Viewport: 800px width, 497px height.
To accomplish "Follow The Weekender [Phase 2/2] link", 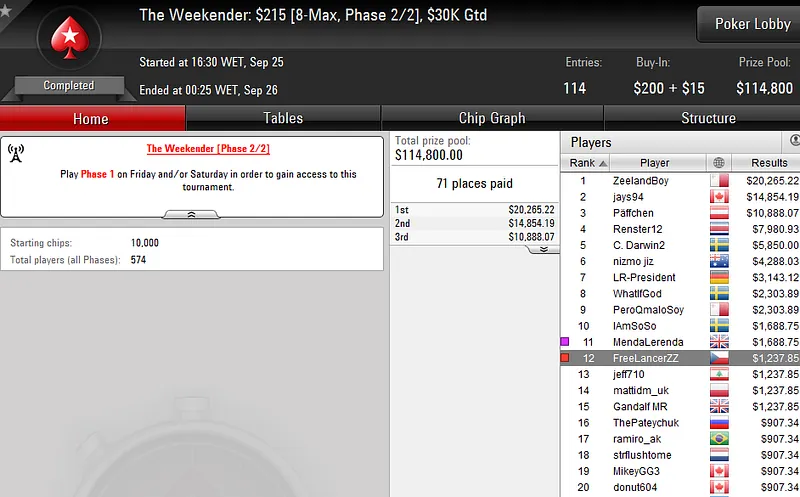I will point(208,148).
